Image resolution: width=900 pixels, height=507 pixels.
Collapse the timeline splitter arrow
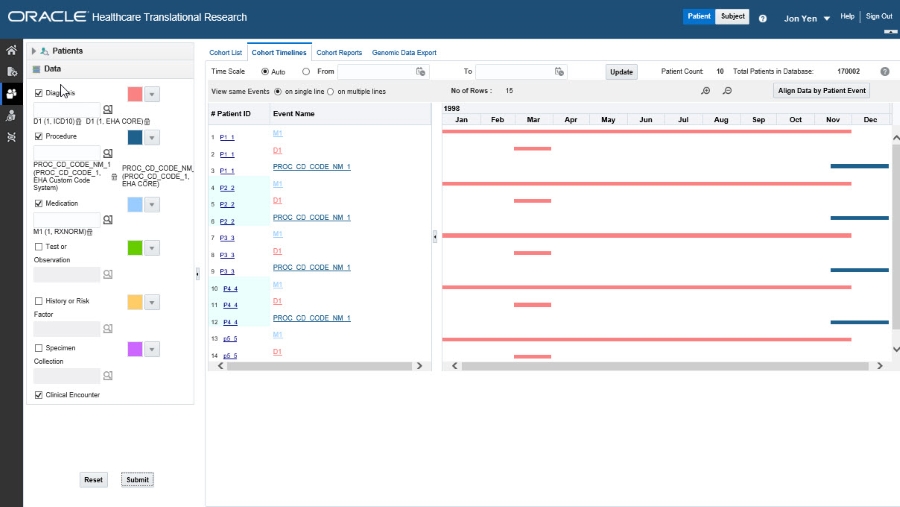pos(435,236)
